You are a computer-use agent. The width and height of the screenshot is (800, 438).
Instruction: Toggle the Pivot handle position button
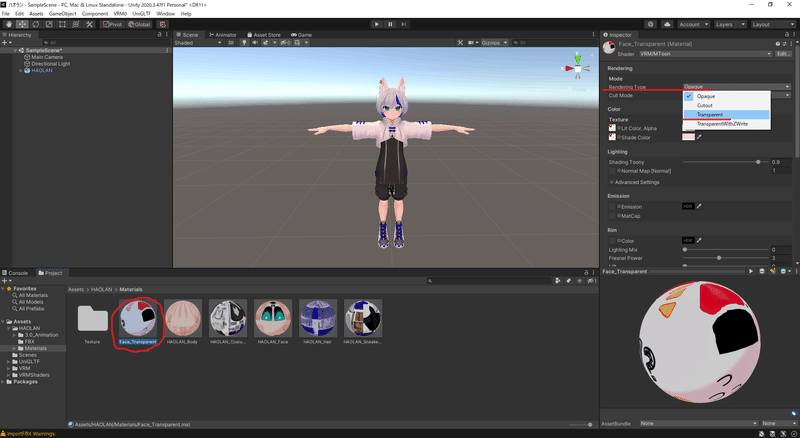click(112, 24)
